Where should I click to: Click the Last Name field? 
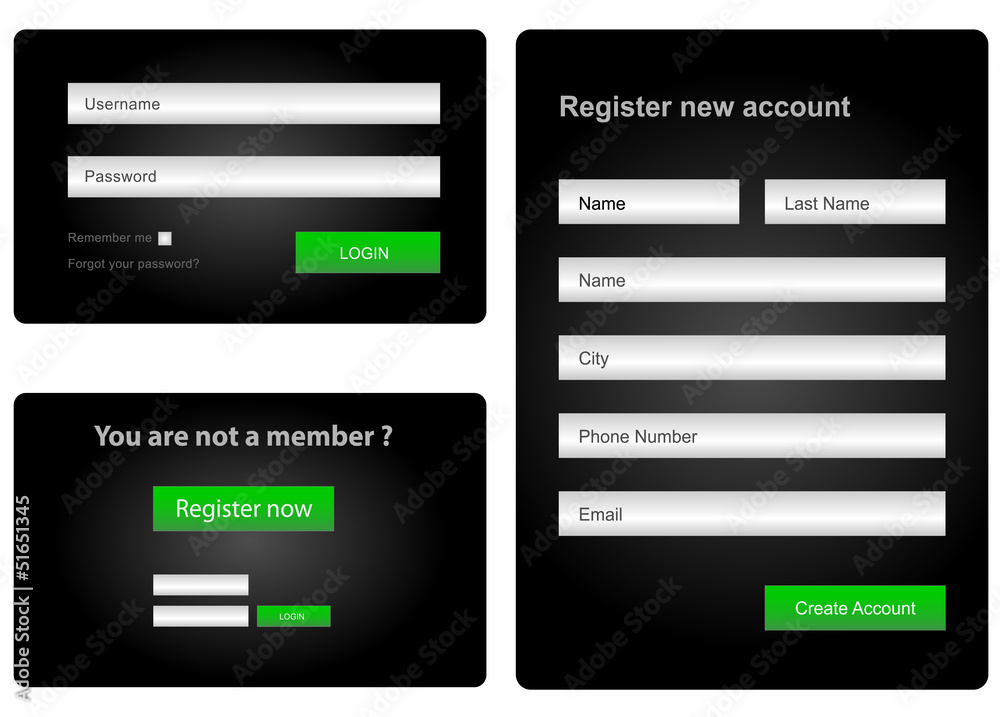tap(855, 202)
